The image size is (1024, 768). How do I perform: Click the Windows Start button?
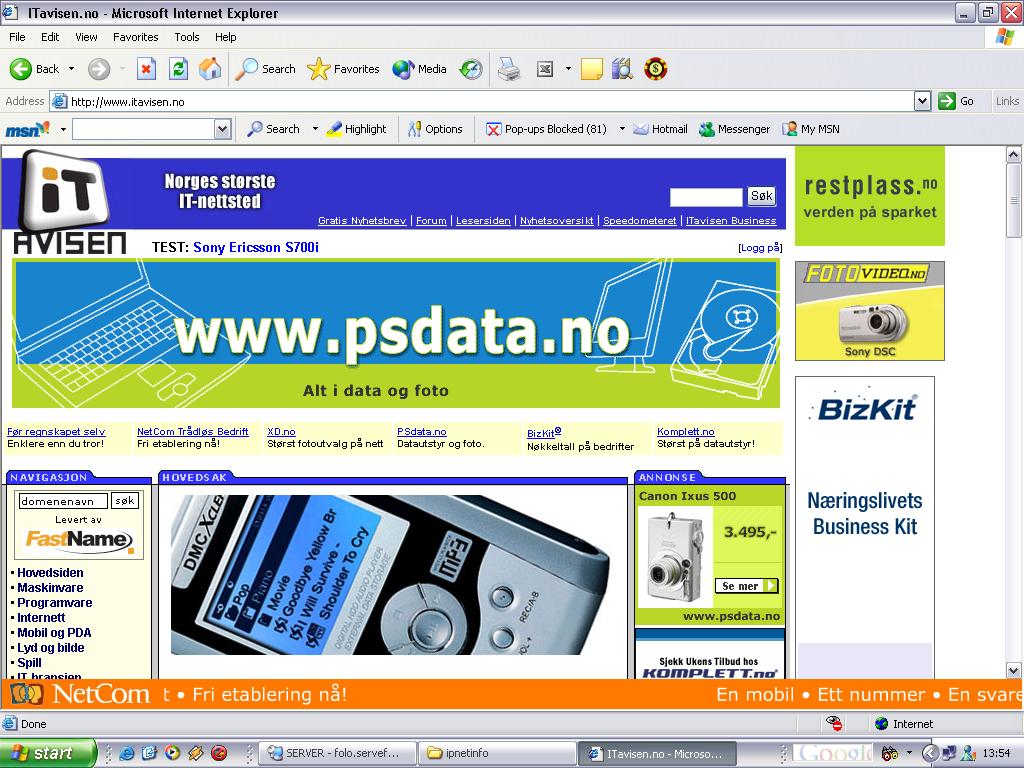(x=47, y=753)
